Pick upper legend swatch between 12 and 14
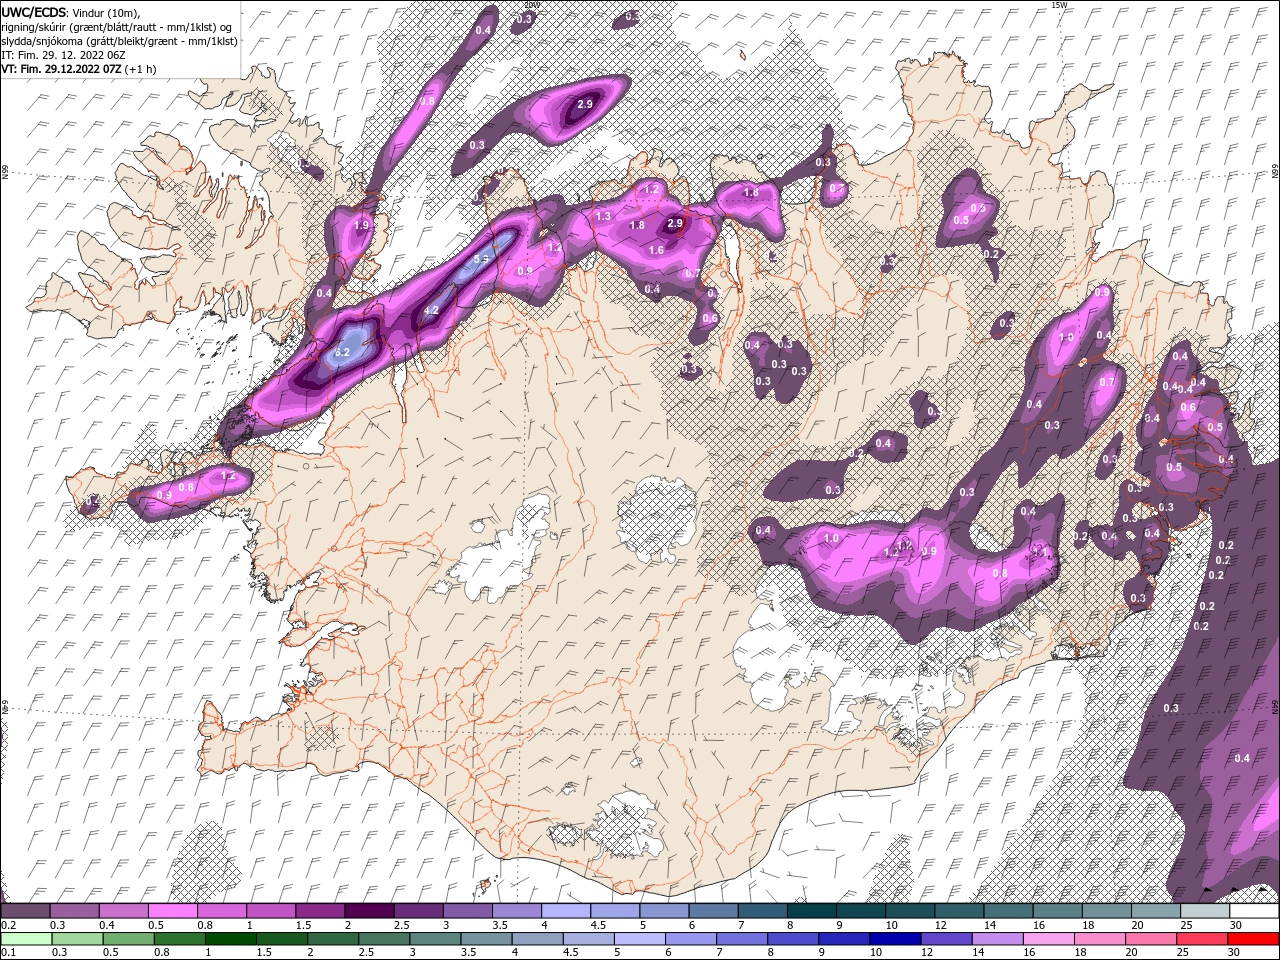Image resolution: width=1280 pixels, height=960 pixels. point(959,911)
